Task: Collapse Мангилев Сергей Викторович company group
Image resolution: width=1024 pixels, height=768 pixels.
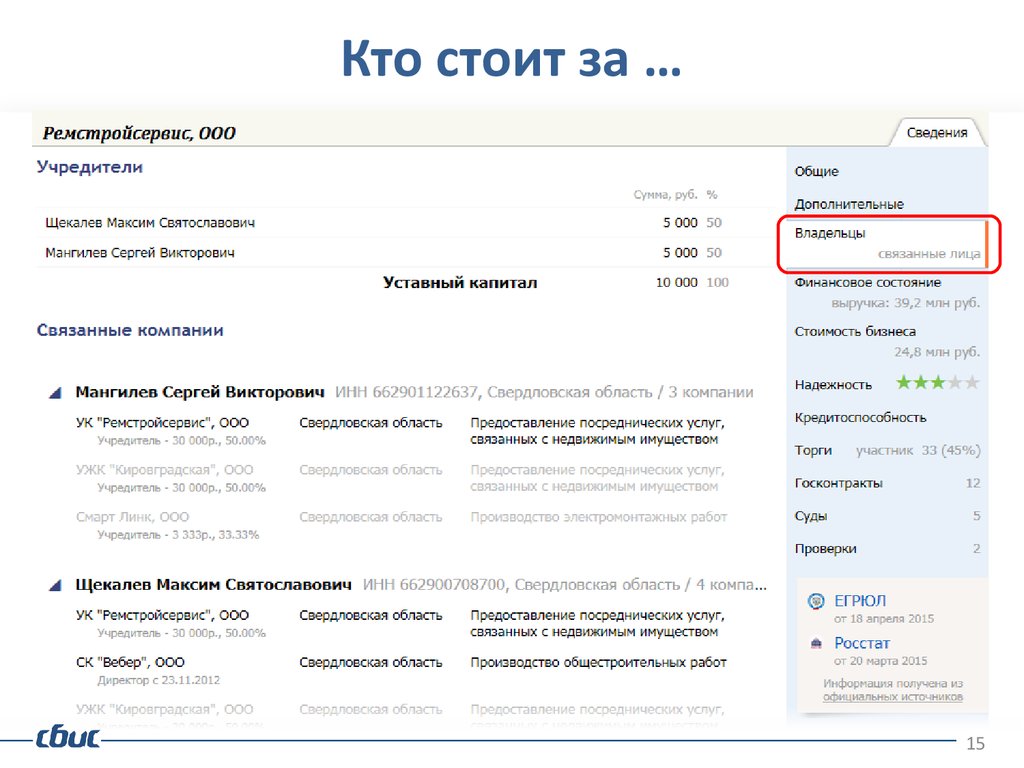Action: tap(58, 393)
